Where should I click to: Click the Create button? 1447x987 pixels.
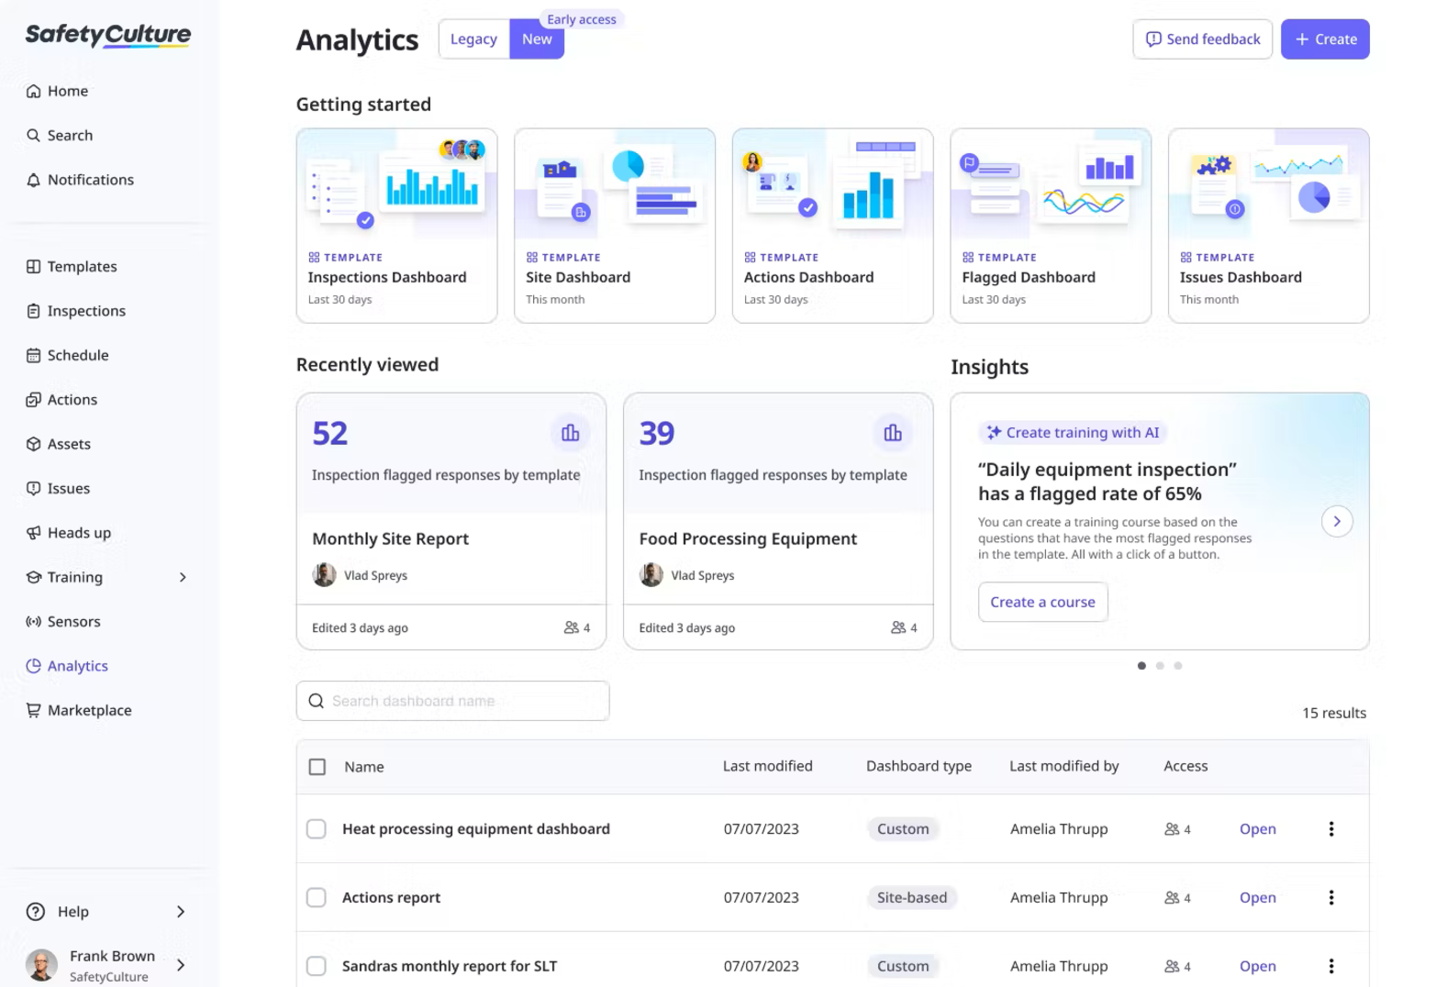(x=1325, y=39)
